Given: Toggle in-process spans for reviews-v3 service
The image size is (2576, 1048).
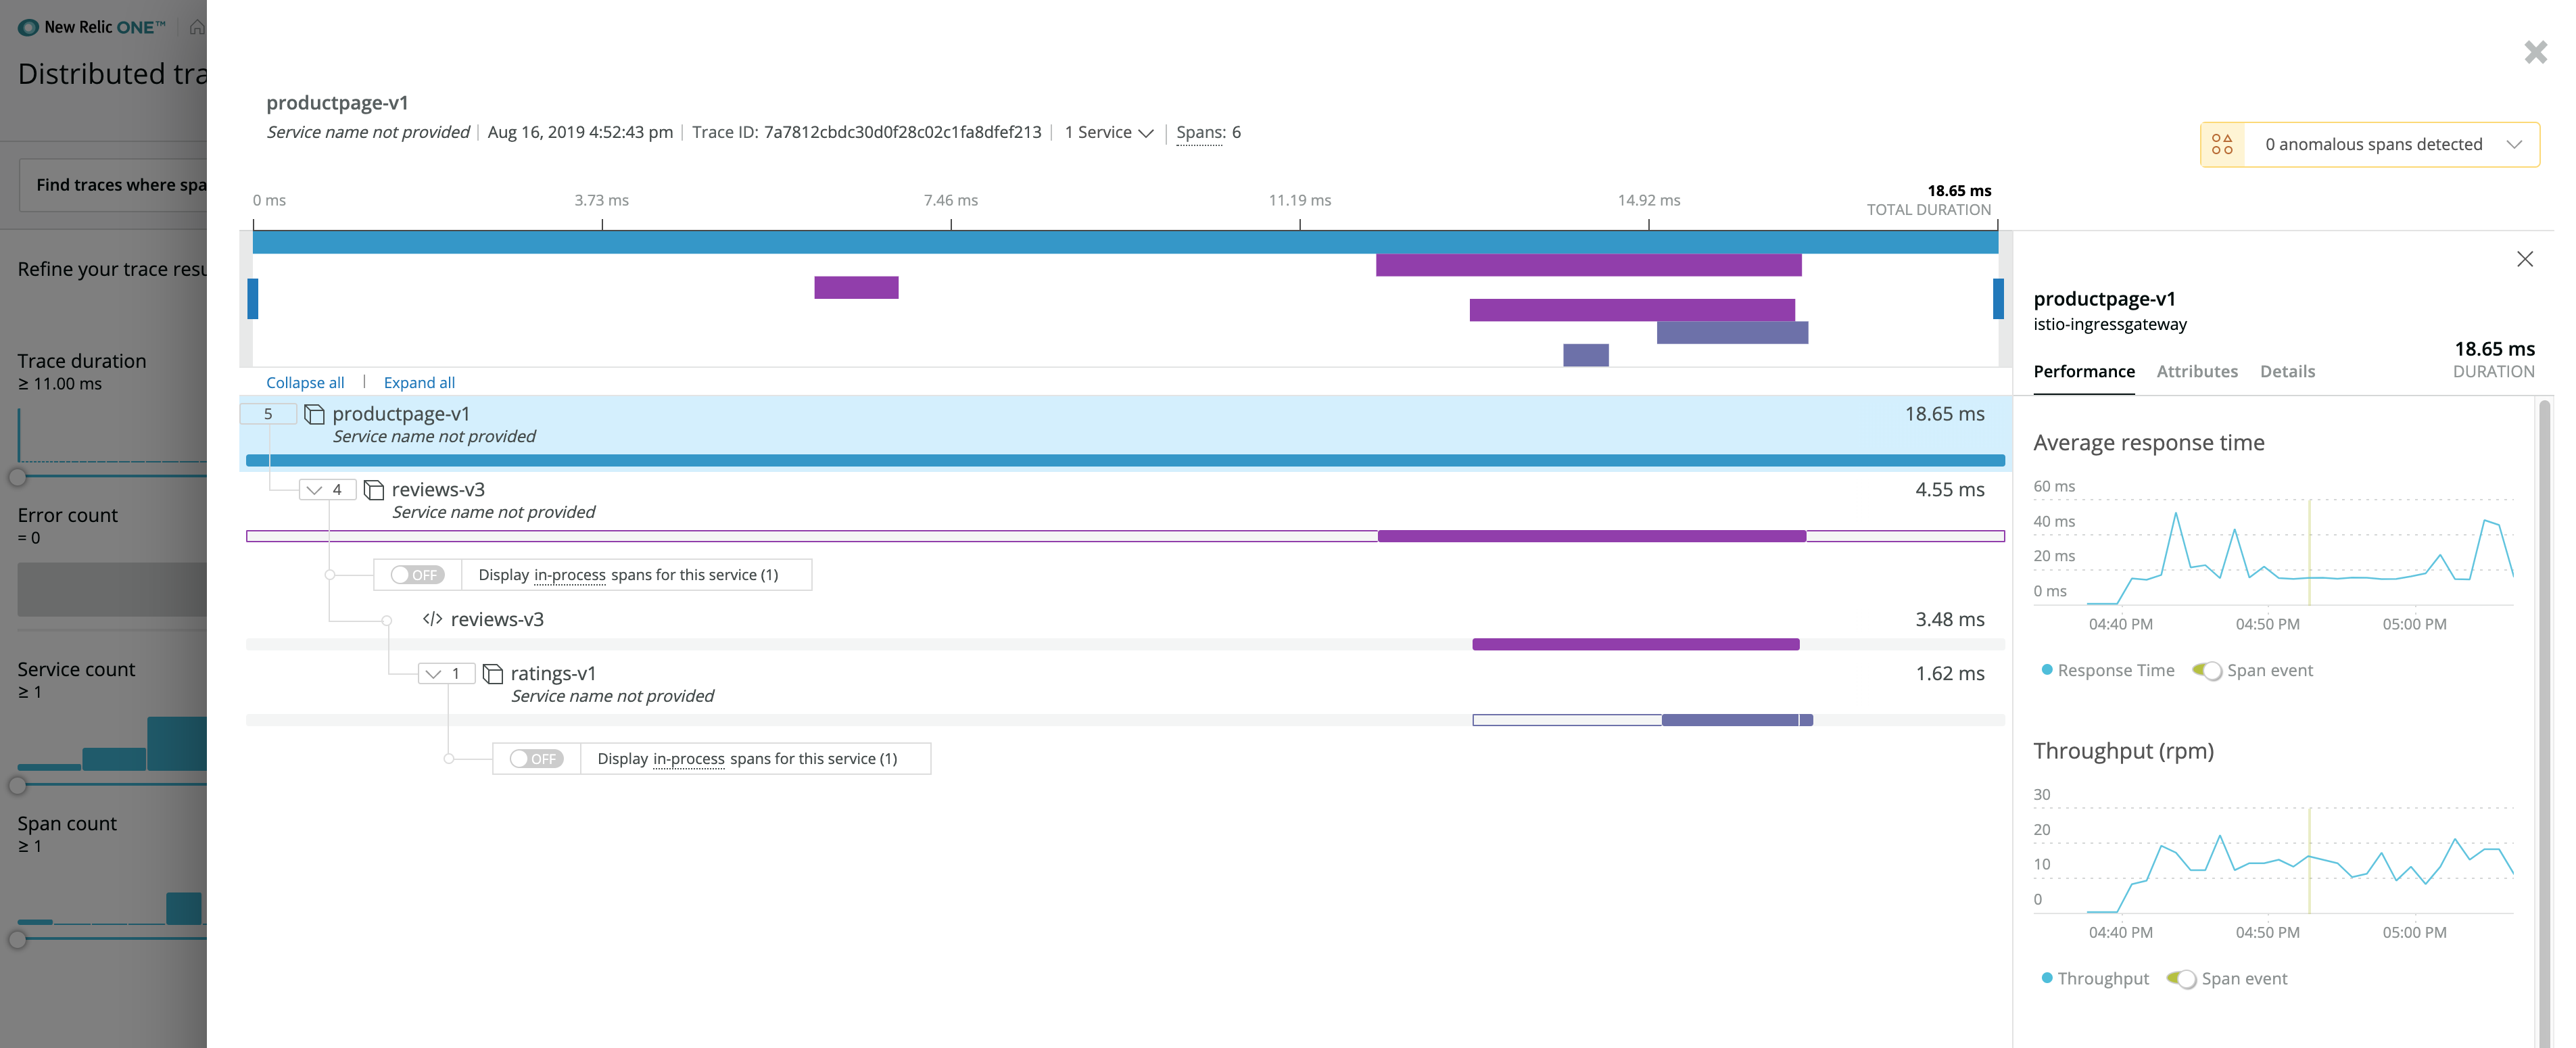Looking at the screenshot, I should click(417, 575).
